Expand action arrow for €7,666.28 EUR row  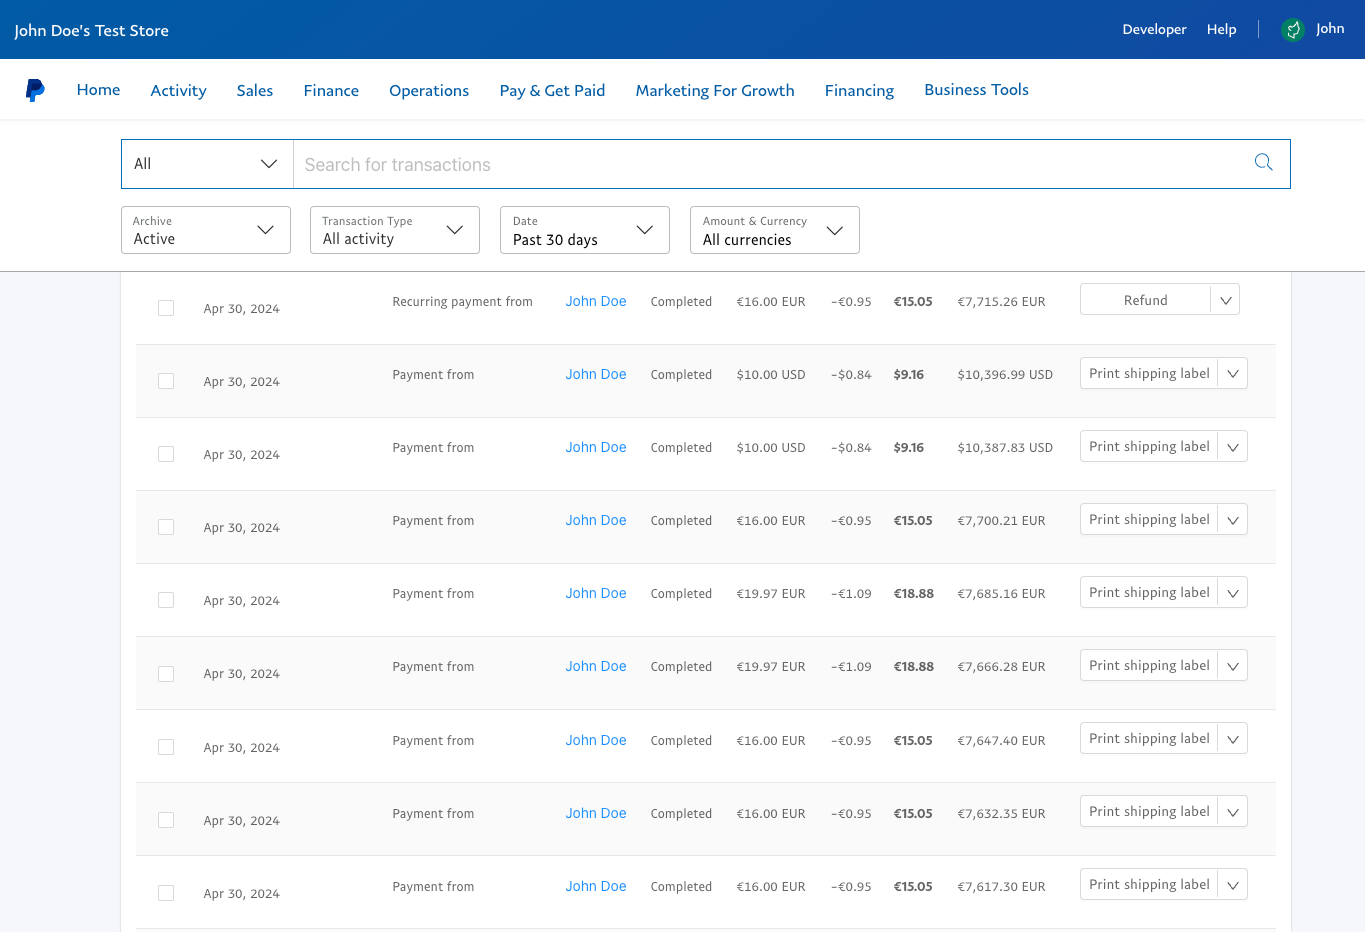pos(1233,666)
